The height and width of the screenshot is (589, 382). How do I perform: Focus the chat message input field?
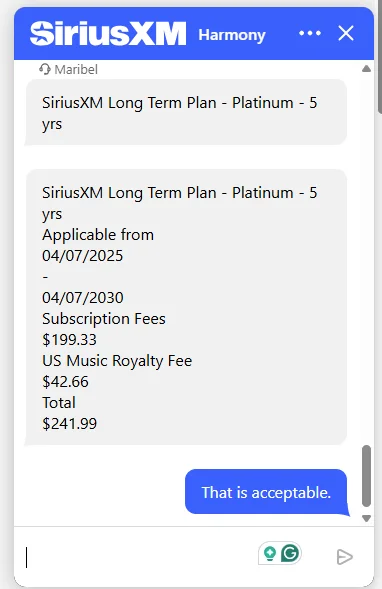(139, 557)
